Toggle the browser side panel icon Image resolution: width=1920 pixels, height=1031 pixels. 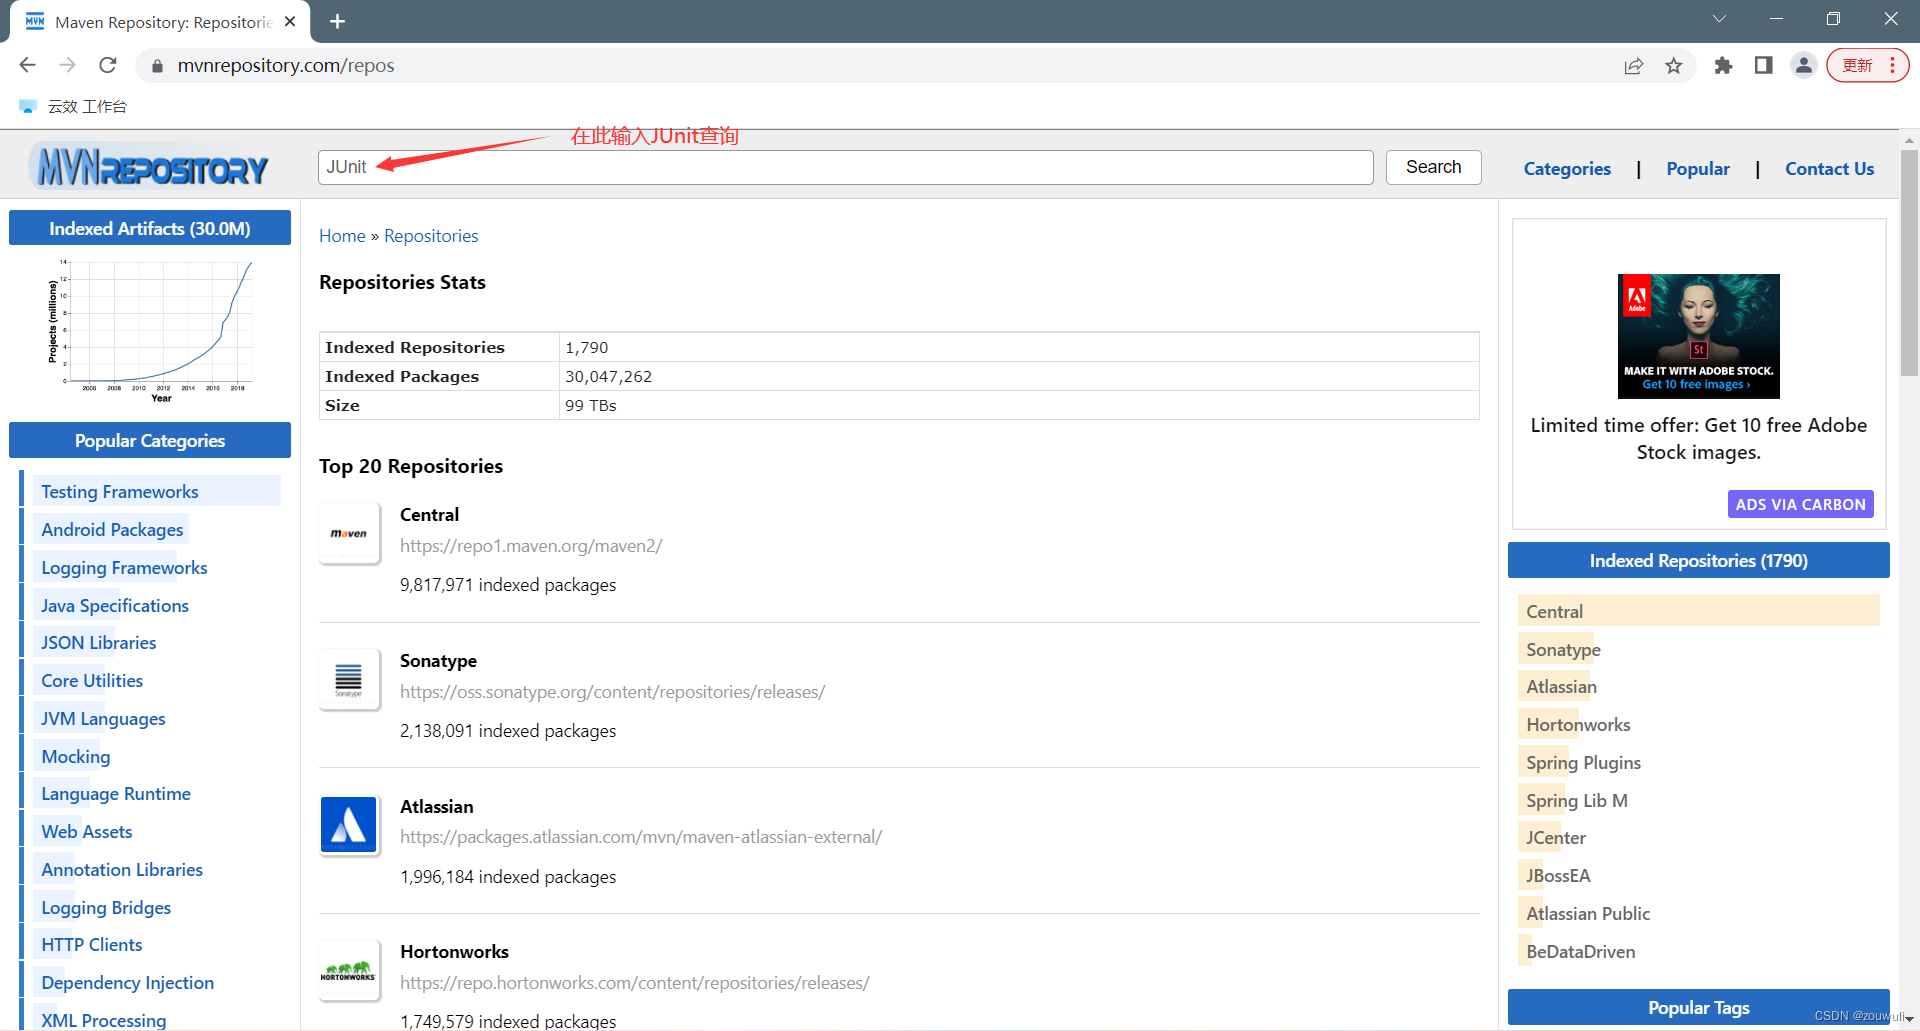1764,66
